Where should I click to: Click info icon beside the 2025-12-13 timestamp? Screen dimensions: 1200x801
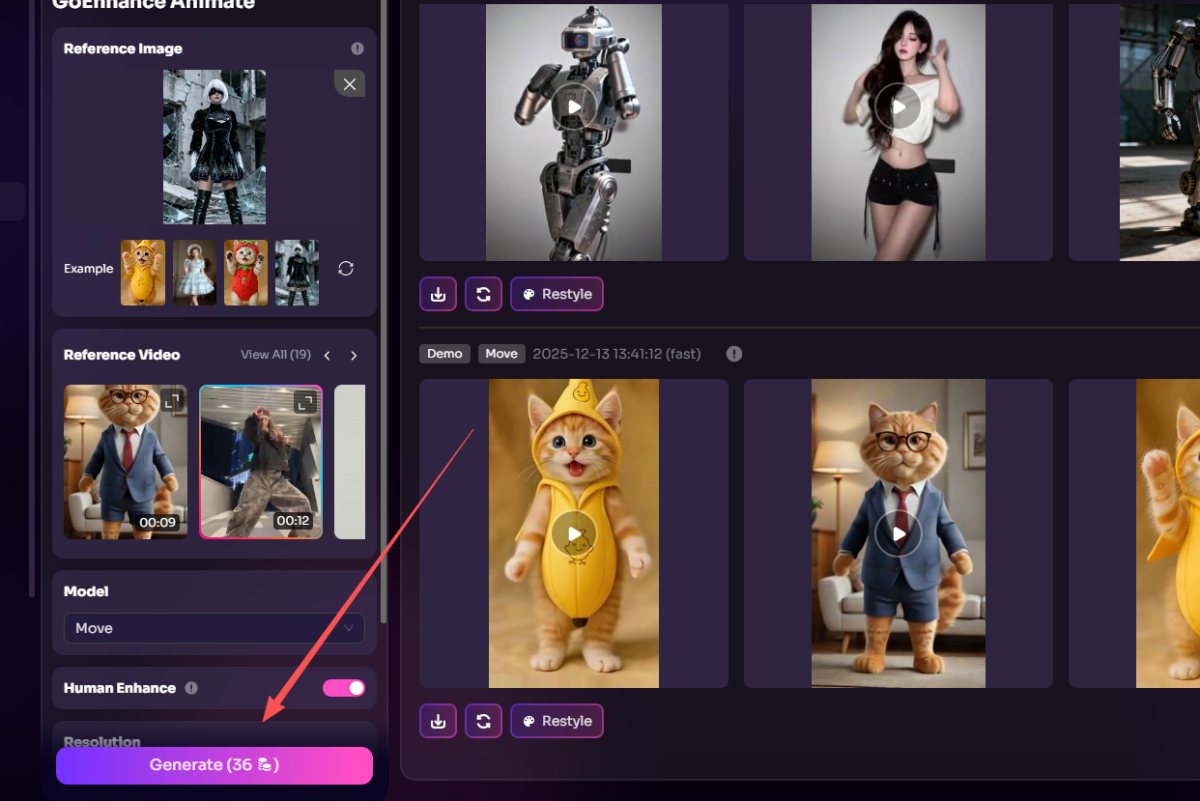point(734,354)
